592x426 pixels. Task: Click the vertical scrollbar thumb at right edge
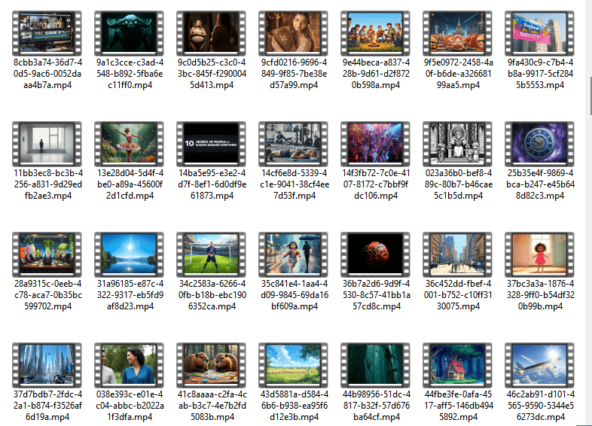point(590,96)
